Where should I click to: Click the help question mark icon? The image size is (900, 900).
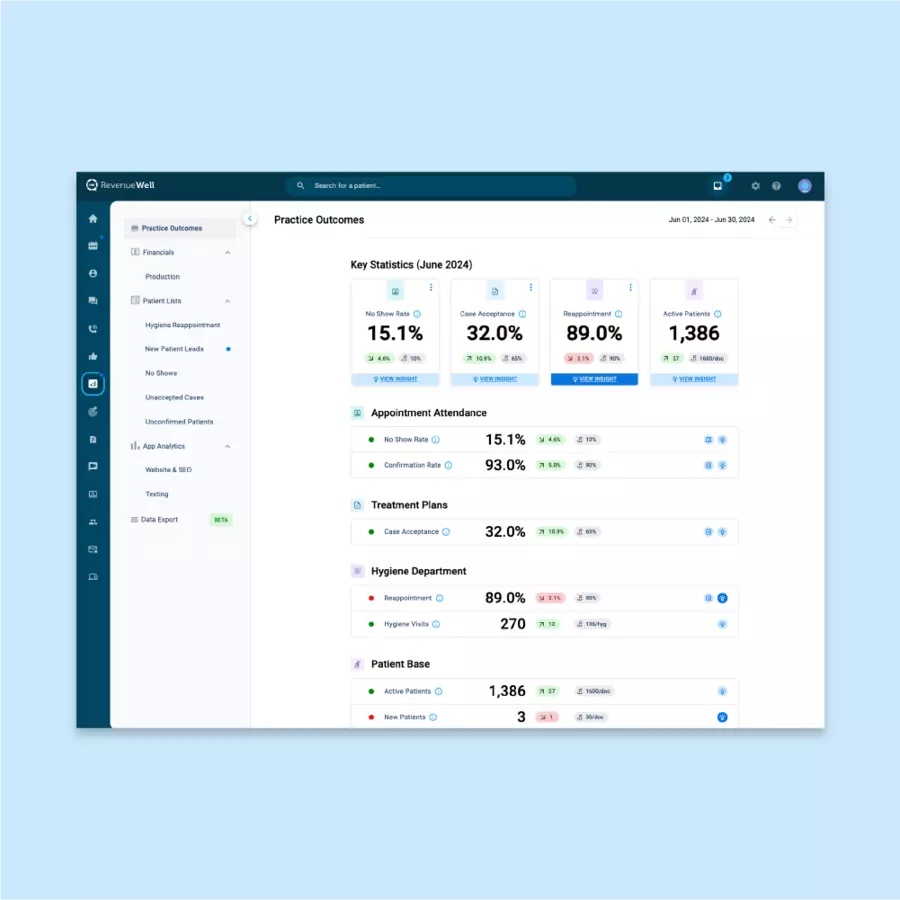tap(777, 186)
